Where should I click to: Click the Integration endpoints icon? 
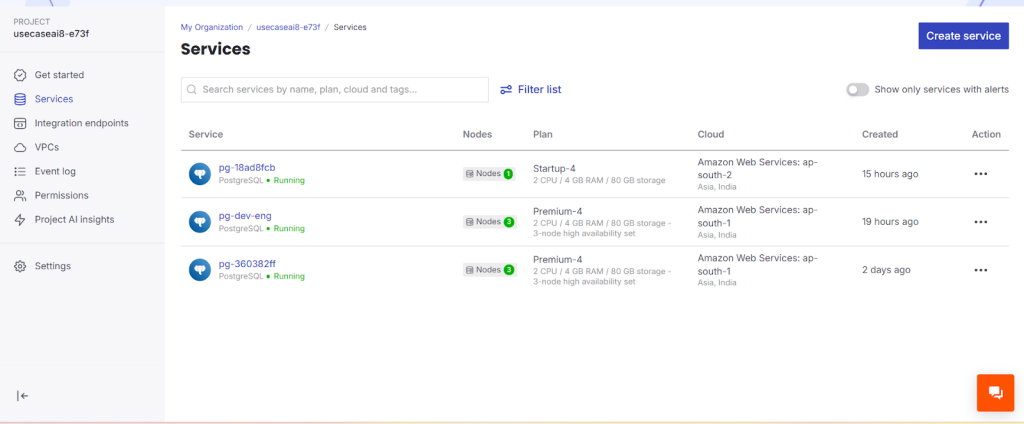pyautogui.click(x=20, y=123)
